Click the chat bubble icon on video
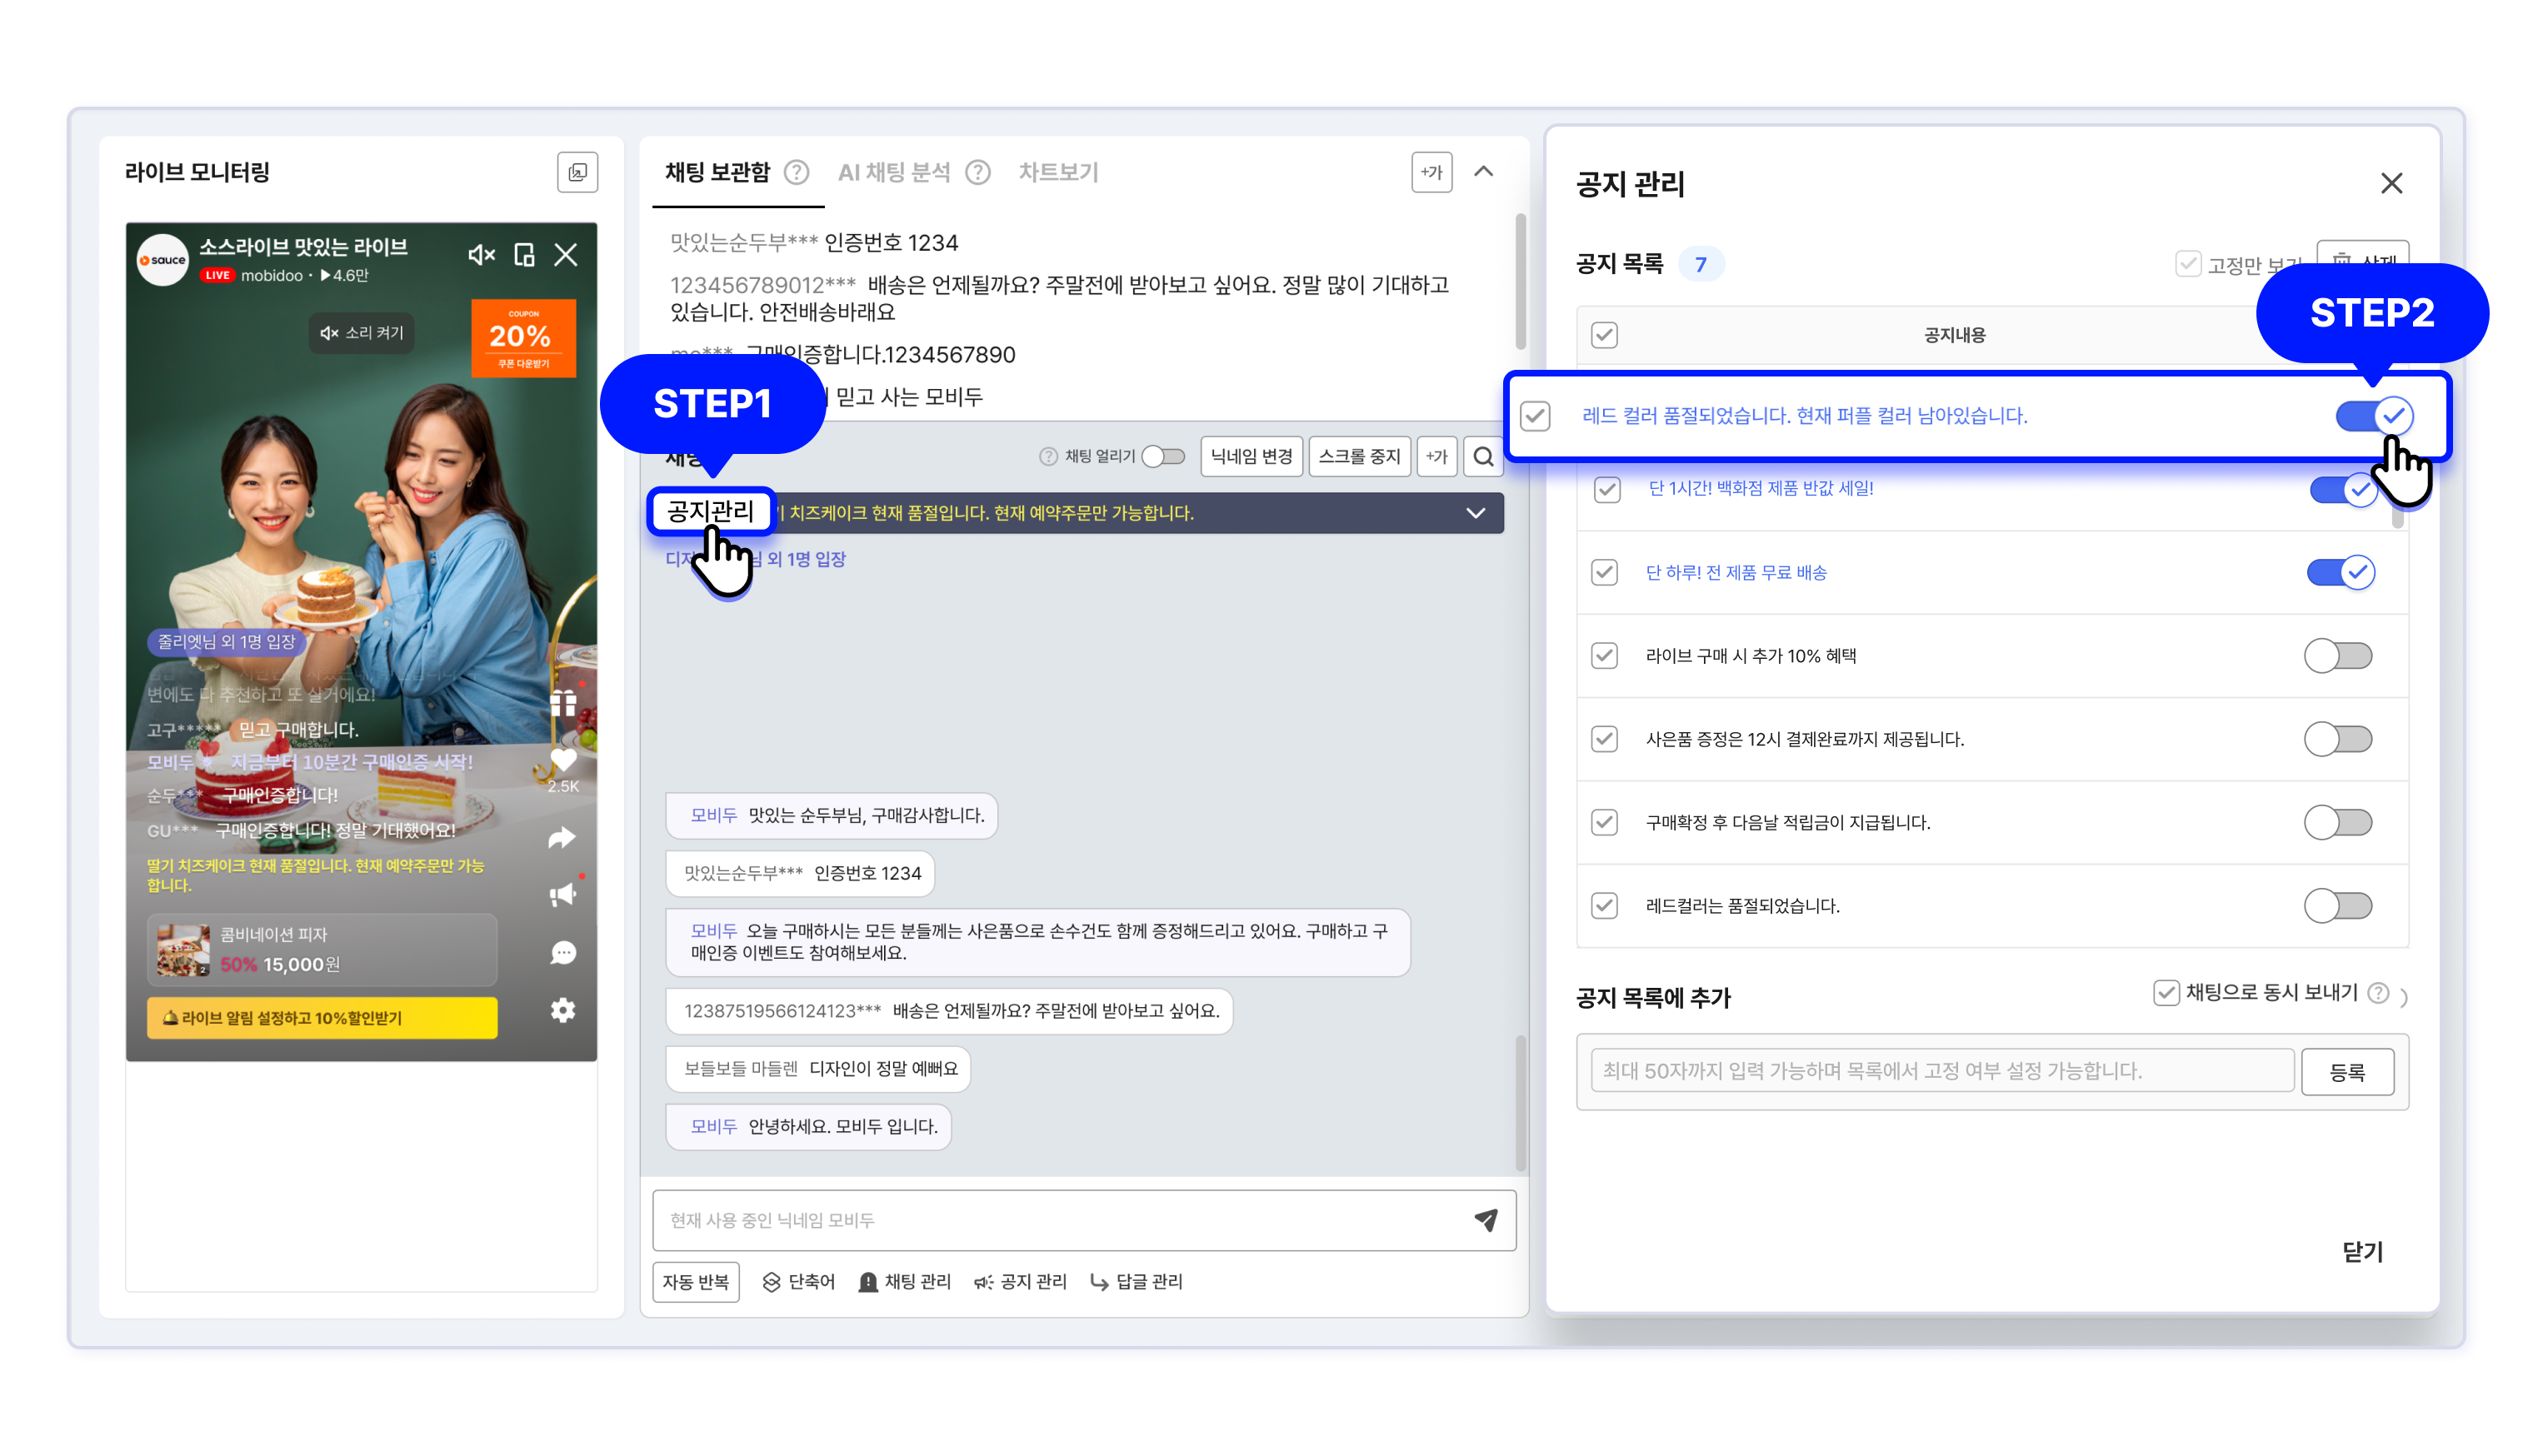This screenshot has width=2533, height=1456. pos(563,952)
